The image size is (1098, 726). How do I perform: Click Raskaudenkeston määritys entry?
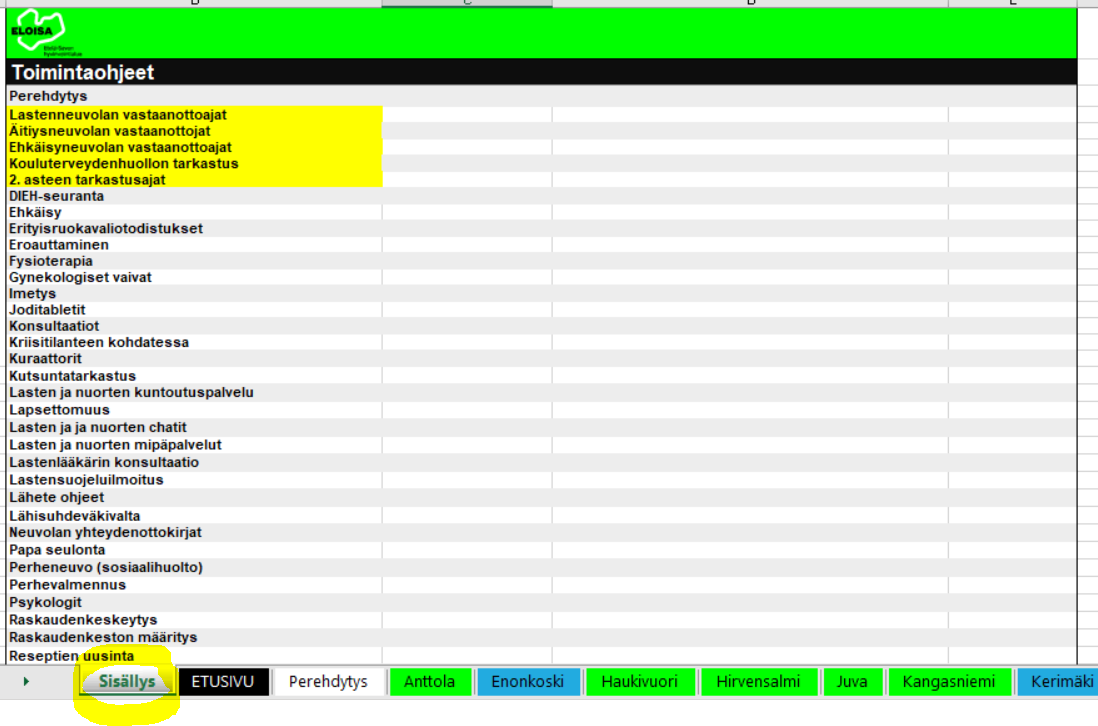tap(103, 637)
